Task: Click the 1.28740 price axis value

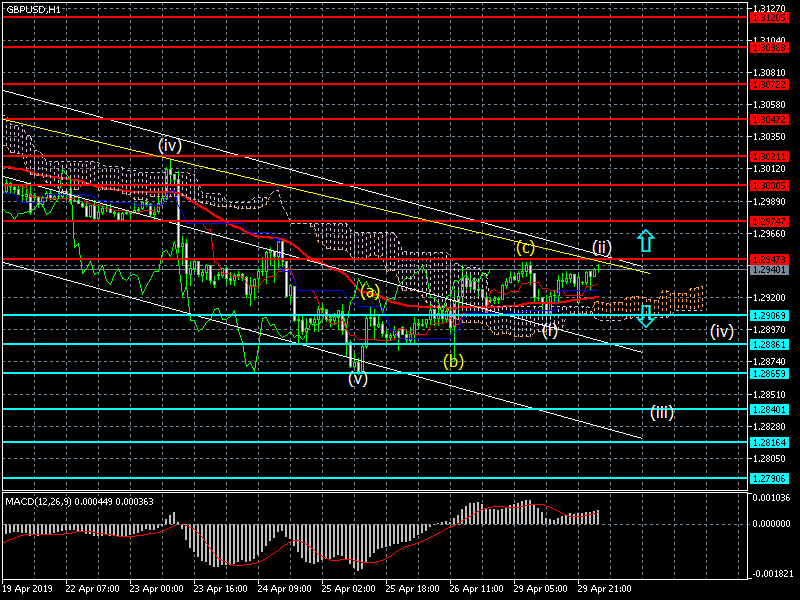Action: pyautogui.click(x=769, y=362)
